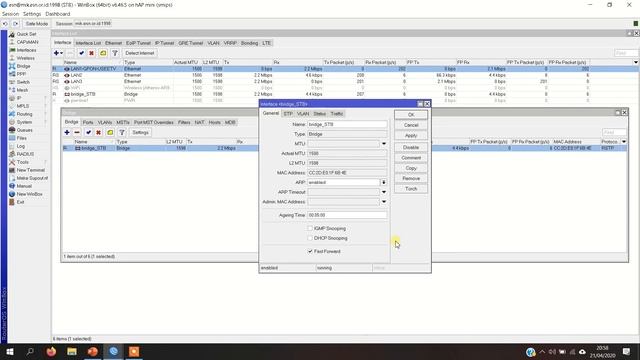The image size is (640, 360).
Task: Open column chooser dropdown in Interface List header
Action: tap(636, 62)
